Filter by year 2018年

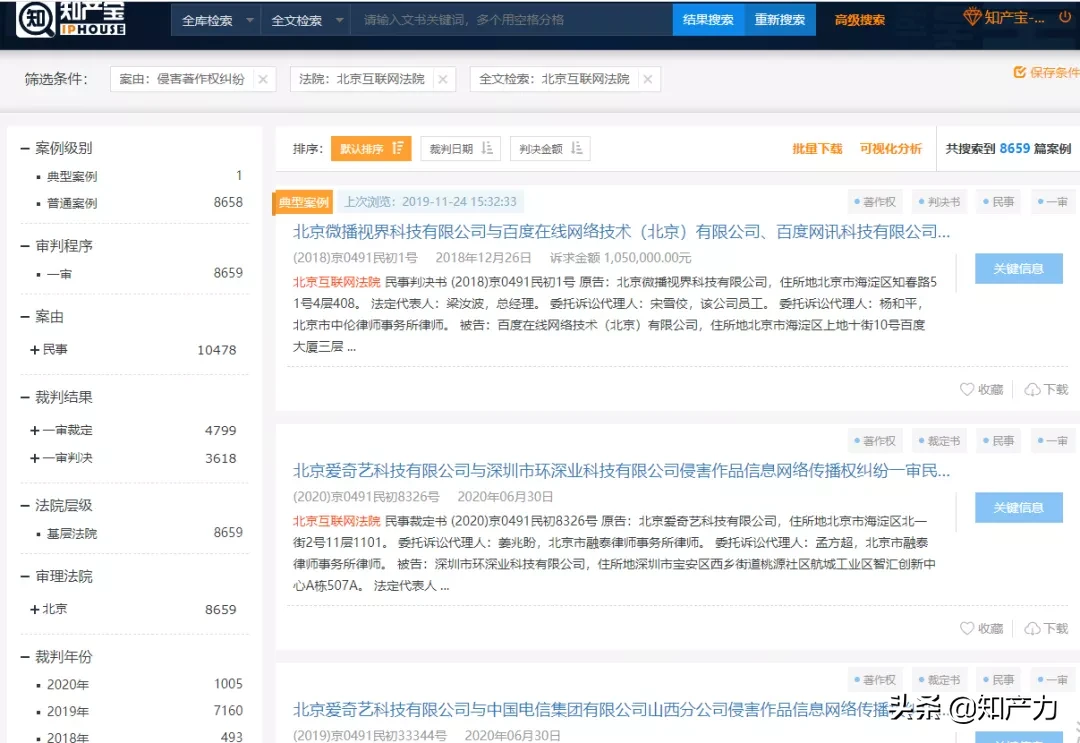coord(68,737)
